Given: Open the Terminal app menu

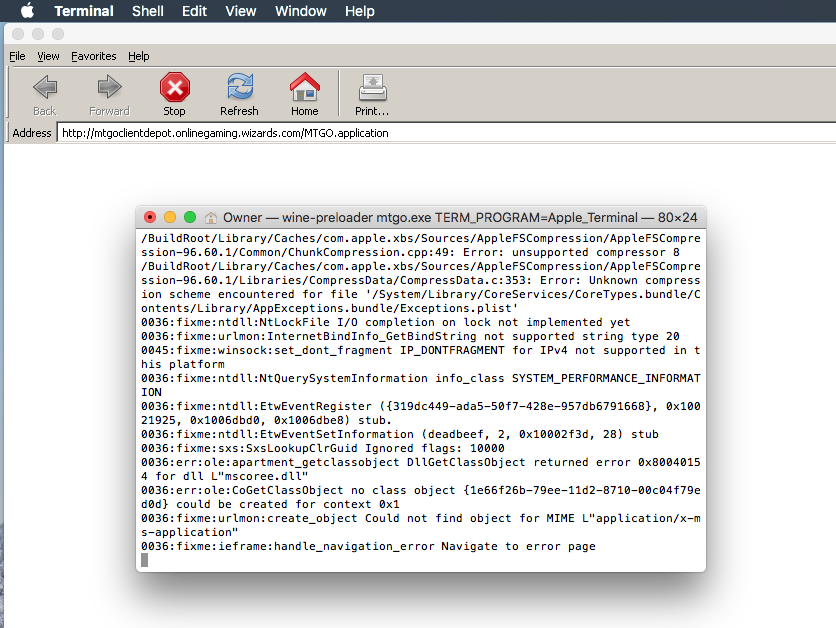Looking at the screenshot, I should 84,11.
